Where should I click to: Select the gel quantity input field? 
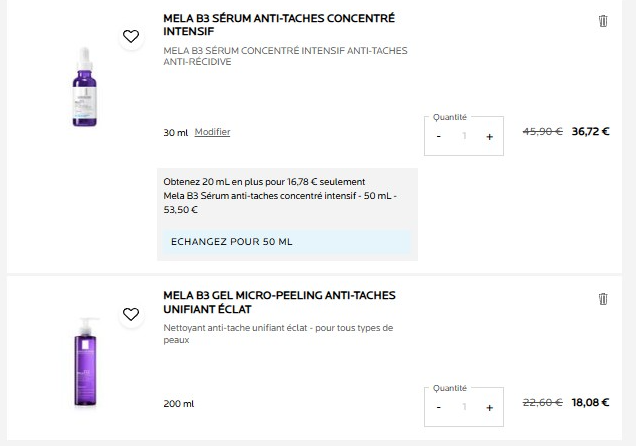pyautogui.click(x=464, y=407)
